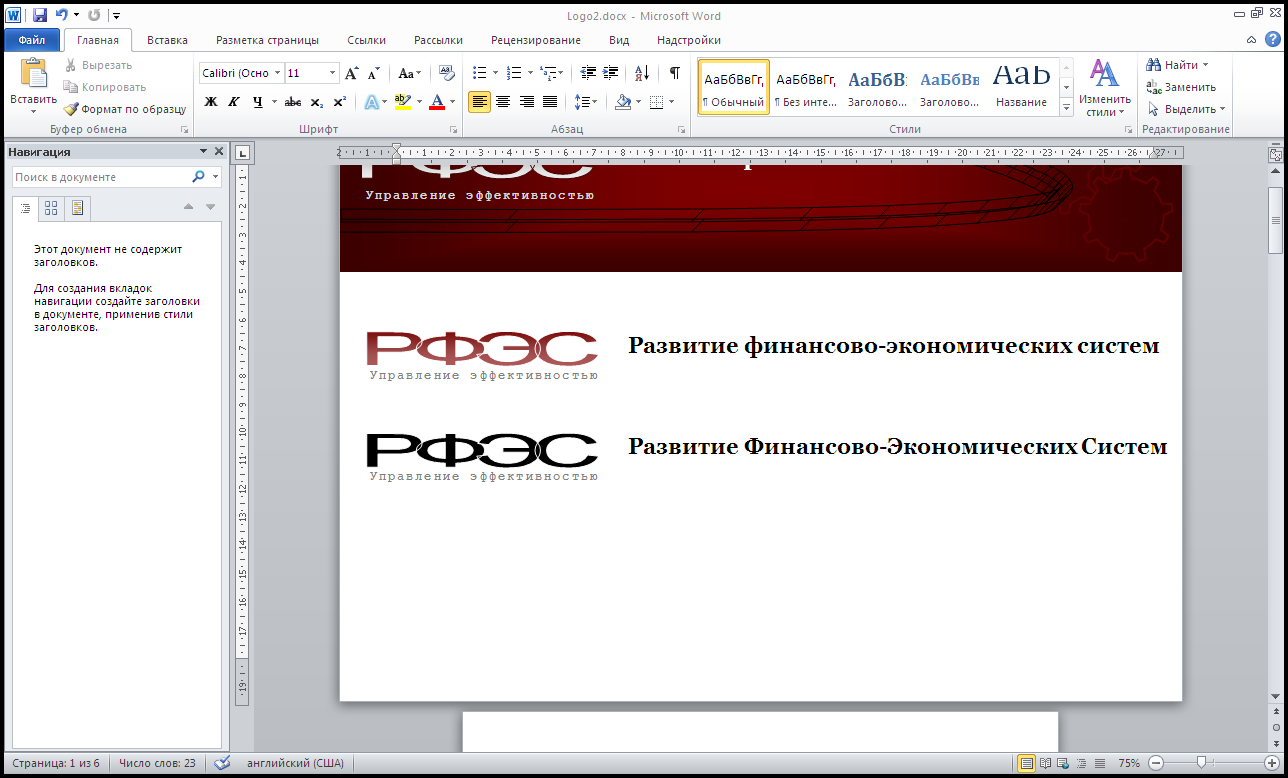Toggle Align Left paragraph button
Viewport: 1288px width, 778px height.
[480, 102]
